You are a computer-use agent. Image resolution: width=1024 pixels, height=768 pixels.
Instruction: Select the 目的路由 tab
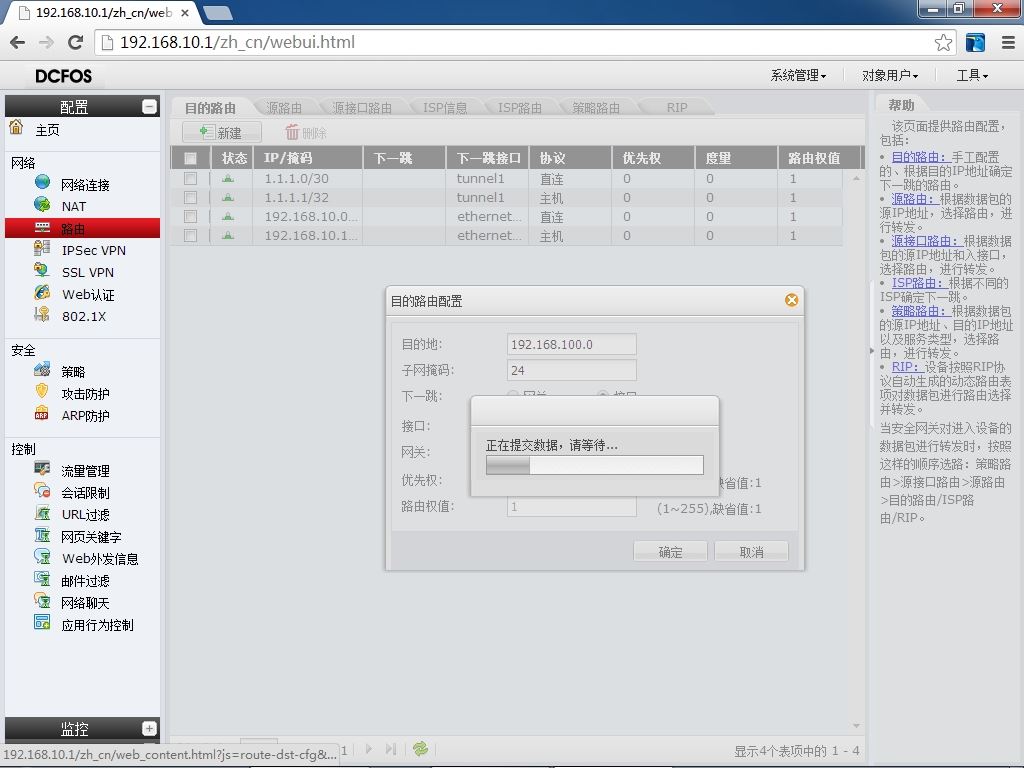click(210, 108)
